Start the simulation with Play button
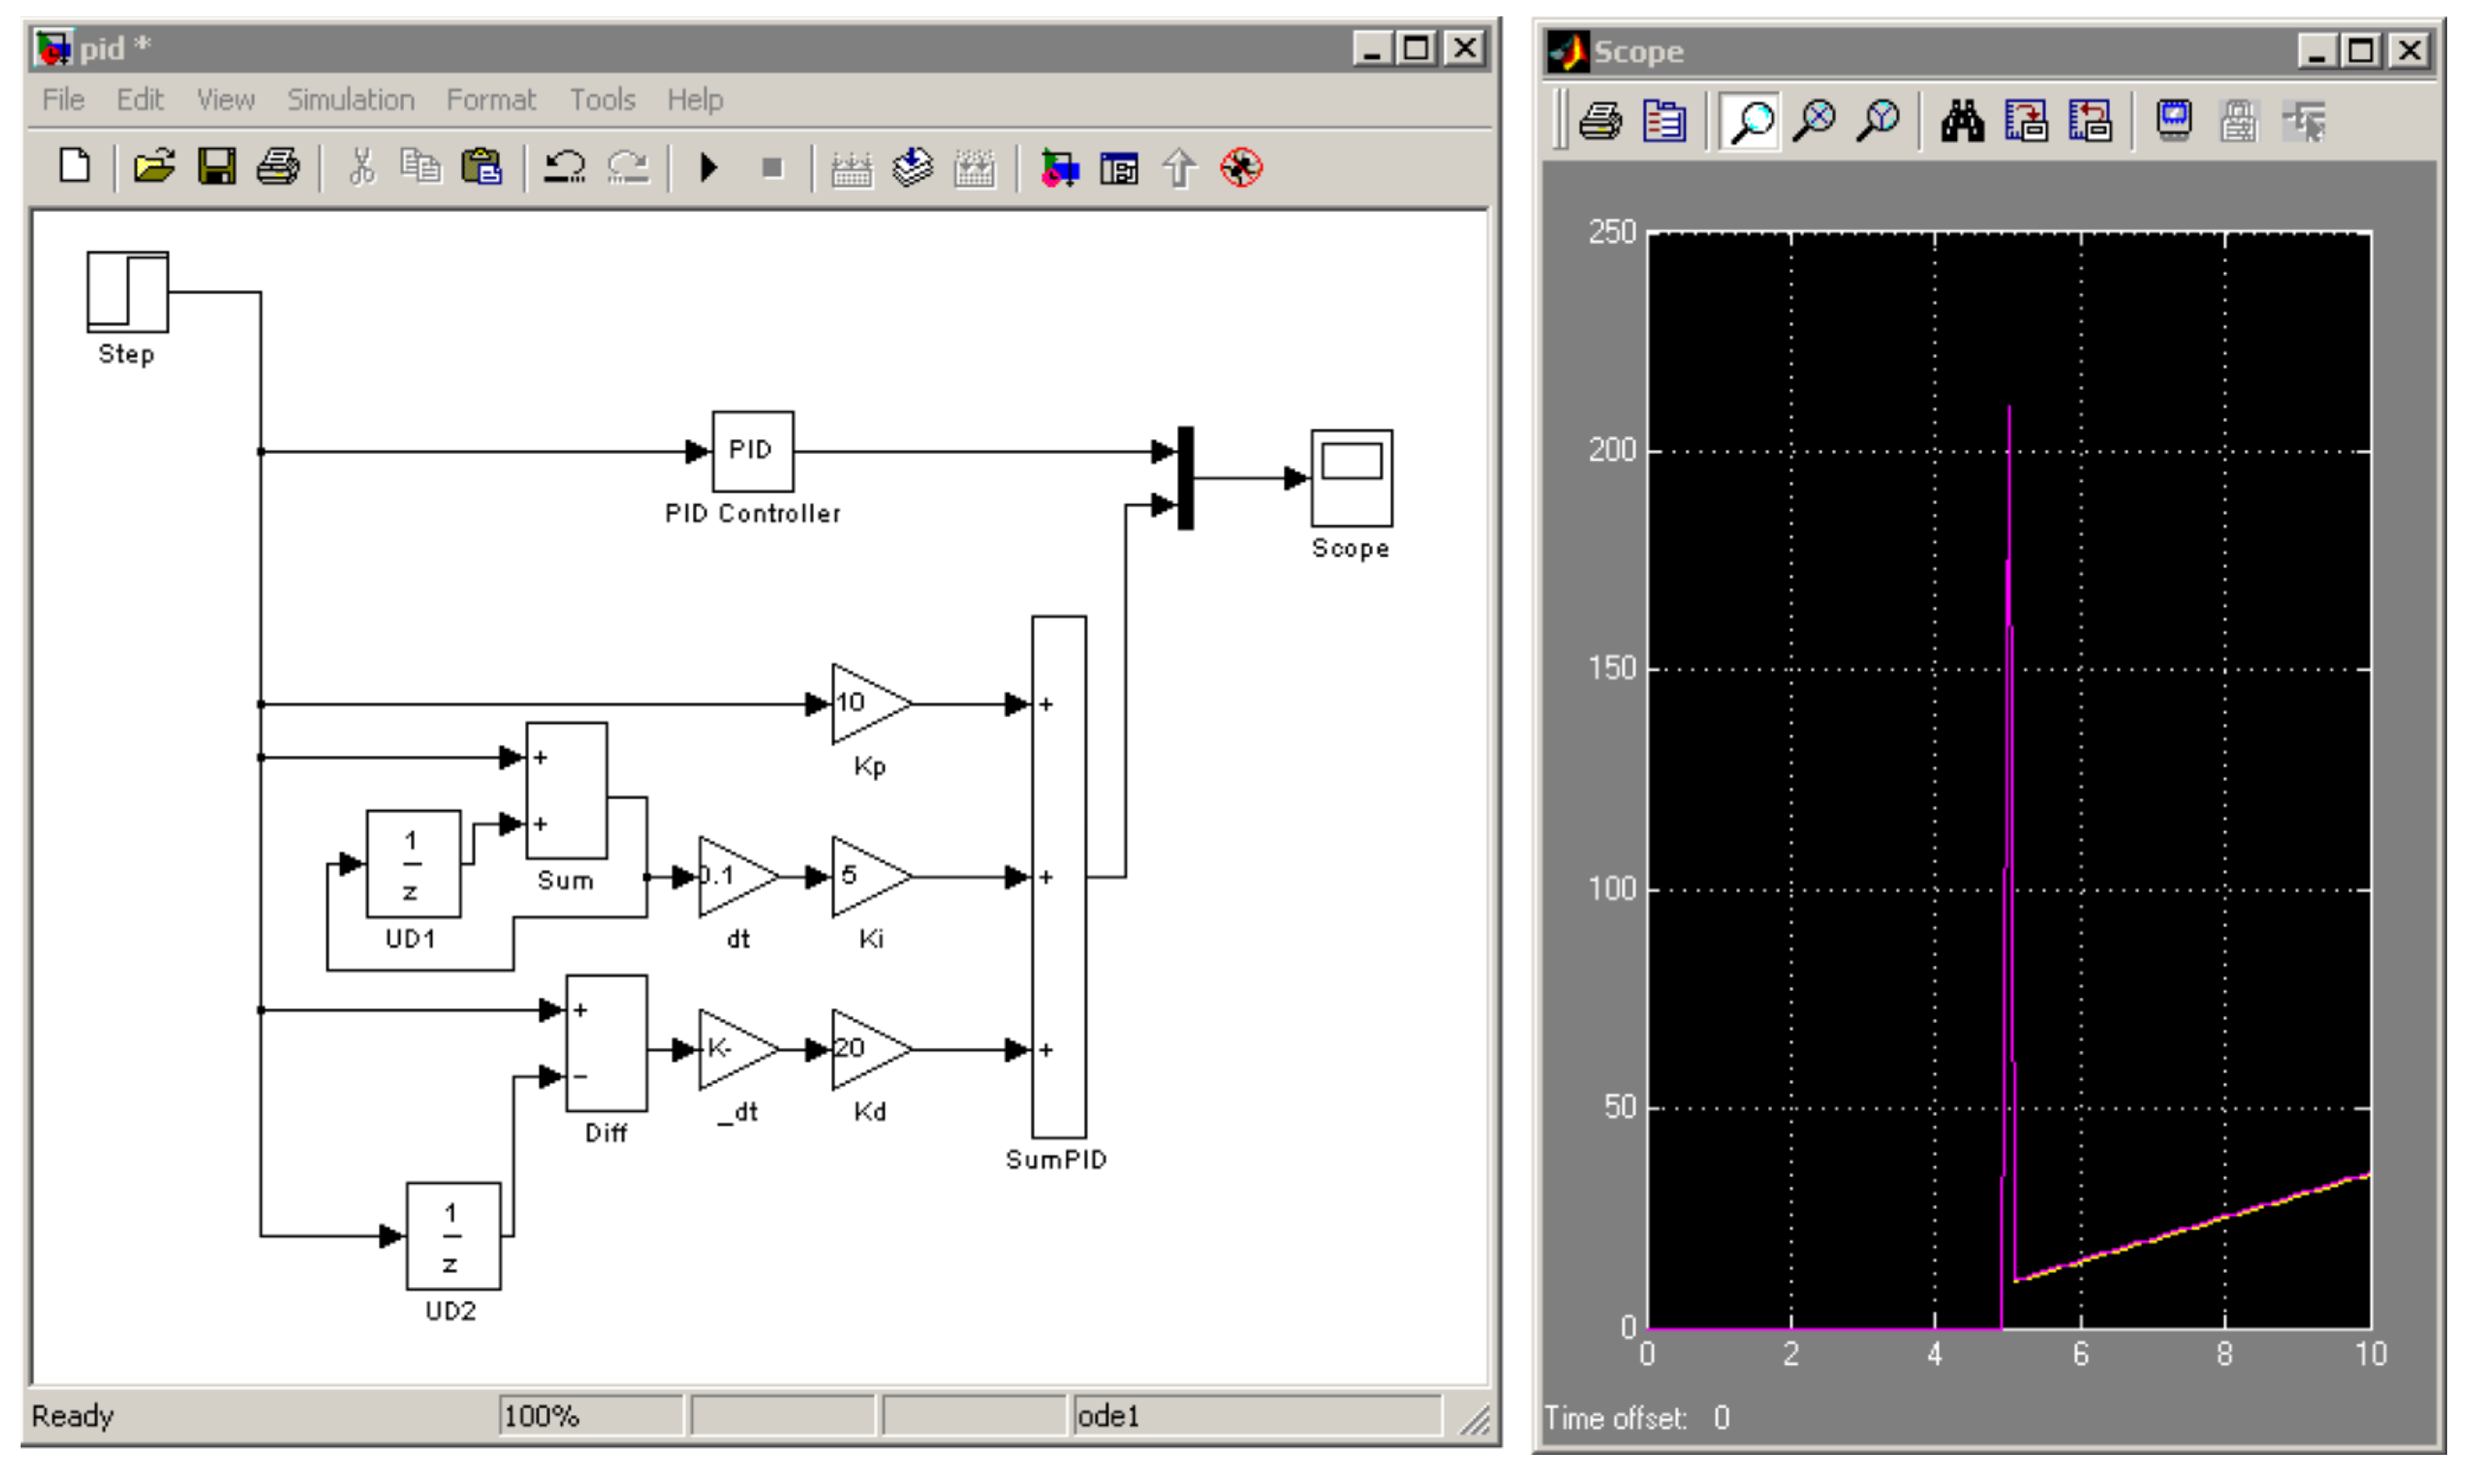 pyautogui.click(x=709, y=167)
